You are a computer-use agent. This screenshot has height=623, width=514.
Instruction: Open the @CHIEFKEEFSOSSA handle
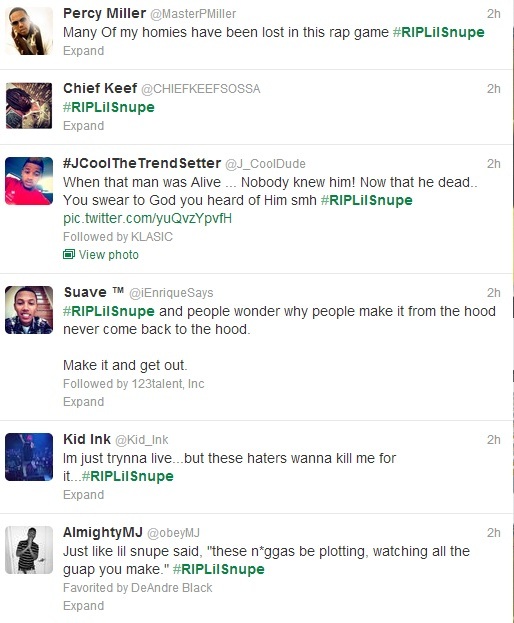pos(201,89)
